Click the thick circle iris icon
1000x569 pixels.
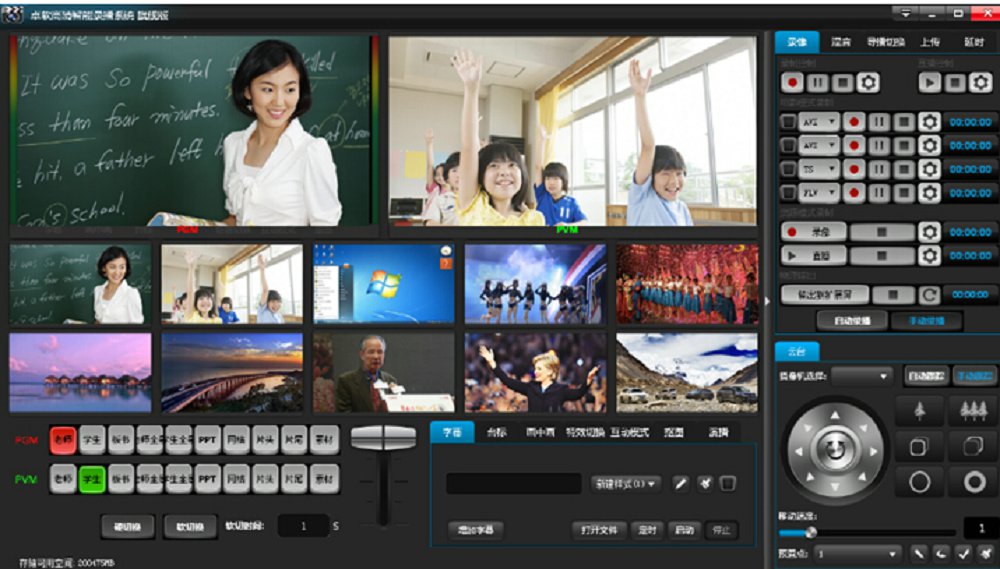tap(973, 482)
